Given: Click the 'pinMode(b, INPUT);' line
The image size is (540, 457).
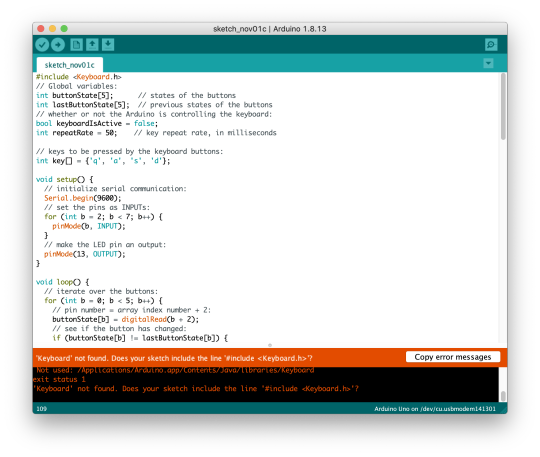Looking at the screenshot, I should [x=89, y=226].
